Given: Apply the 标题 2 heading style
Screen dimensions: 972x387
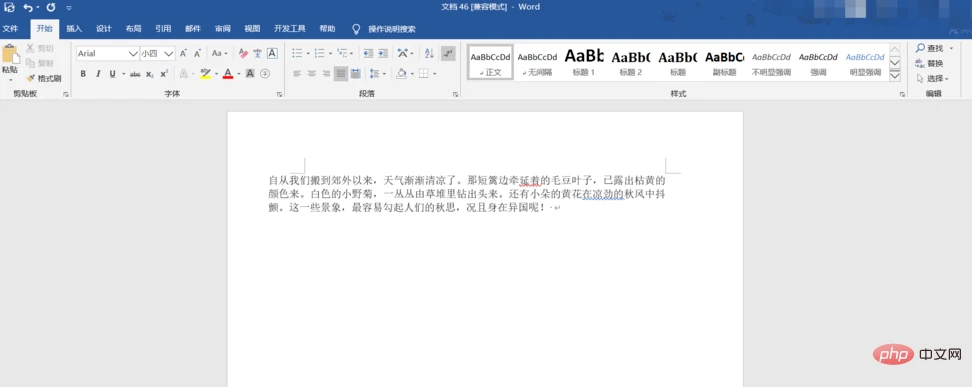Looking at the screenshot, I should pyautogui.click(x=631, y=62).
